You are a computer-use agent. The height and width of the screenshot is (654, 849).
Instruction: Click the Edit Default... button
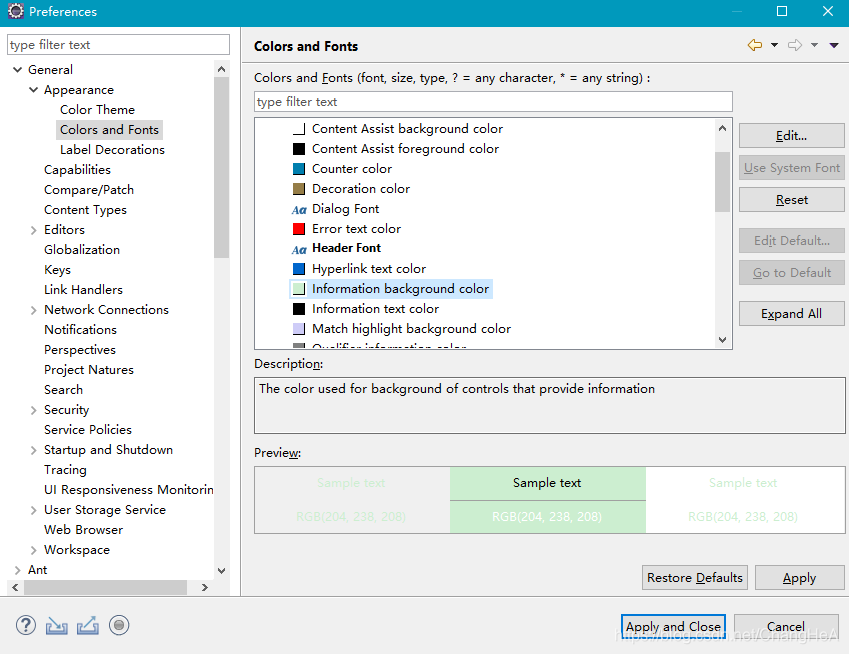(792, 240)
